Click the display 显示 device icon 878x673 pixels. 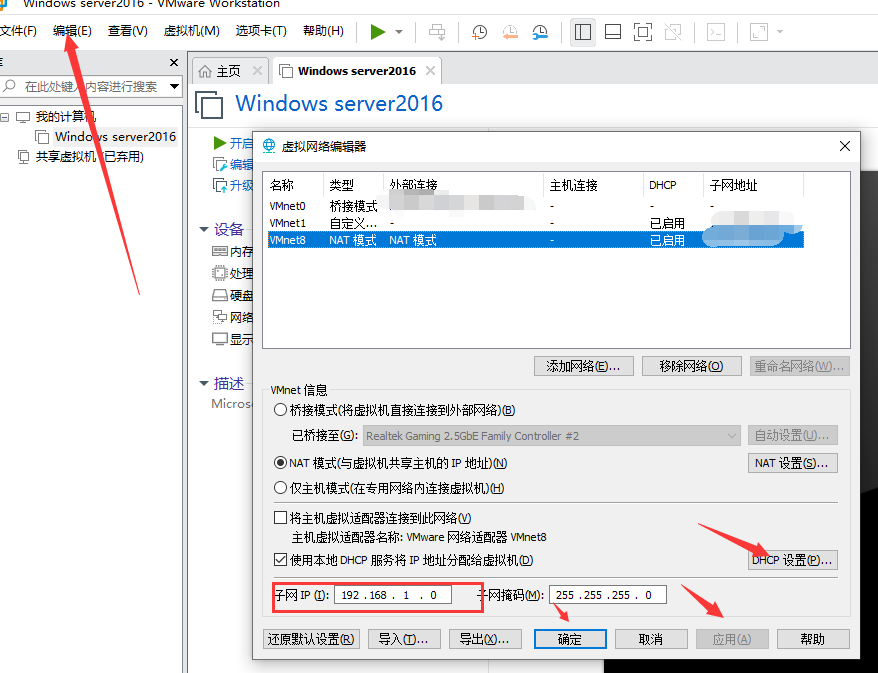[220, 339]
